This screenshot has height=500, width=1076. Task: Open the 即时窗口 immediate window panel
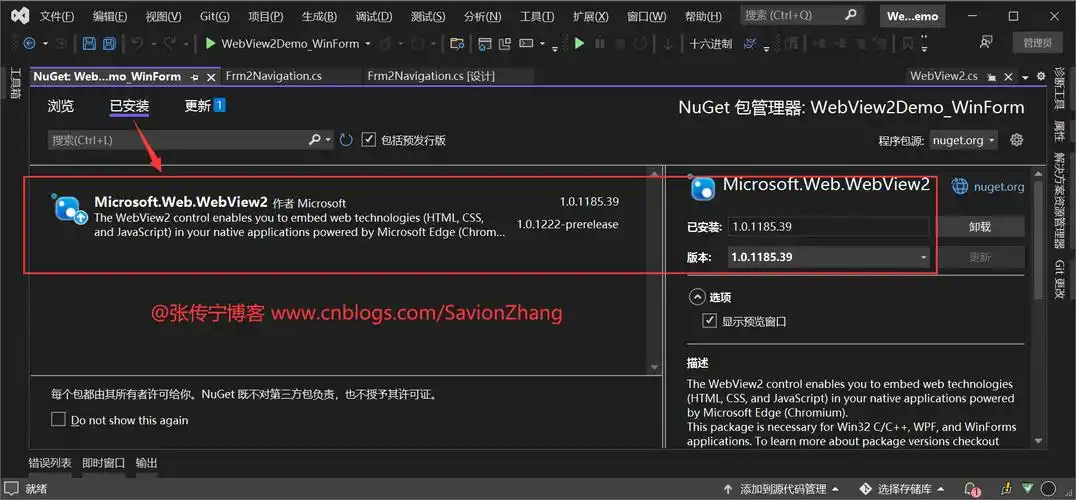104,463
